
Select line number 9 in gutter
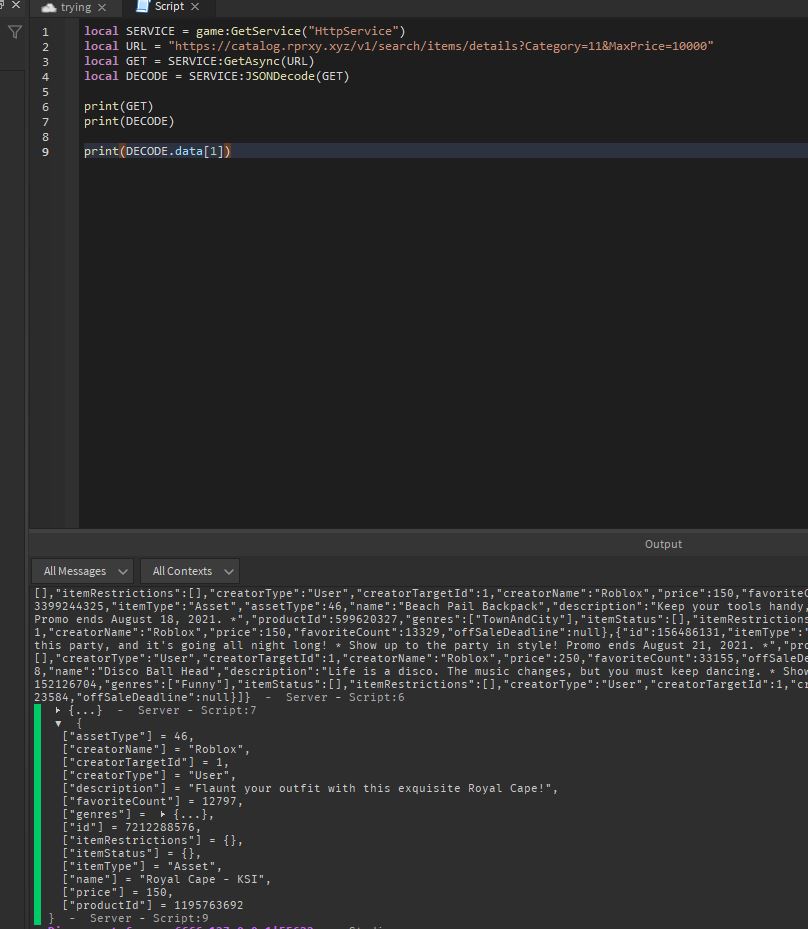(45, 152)
